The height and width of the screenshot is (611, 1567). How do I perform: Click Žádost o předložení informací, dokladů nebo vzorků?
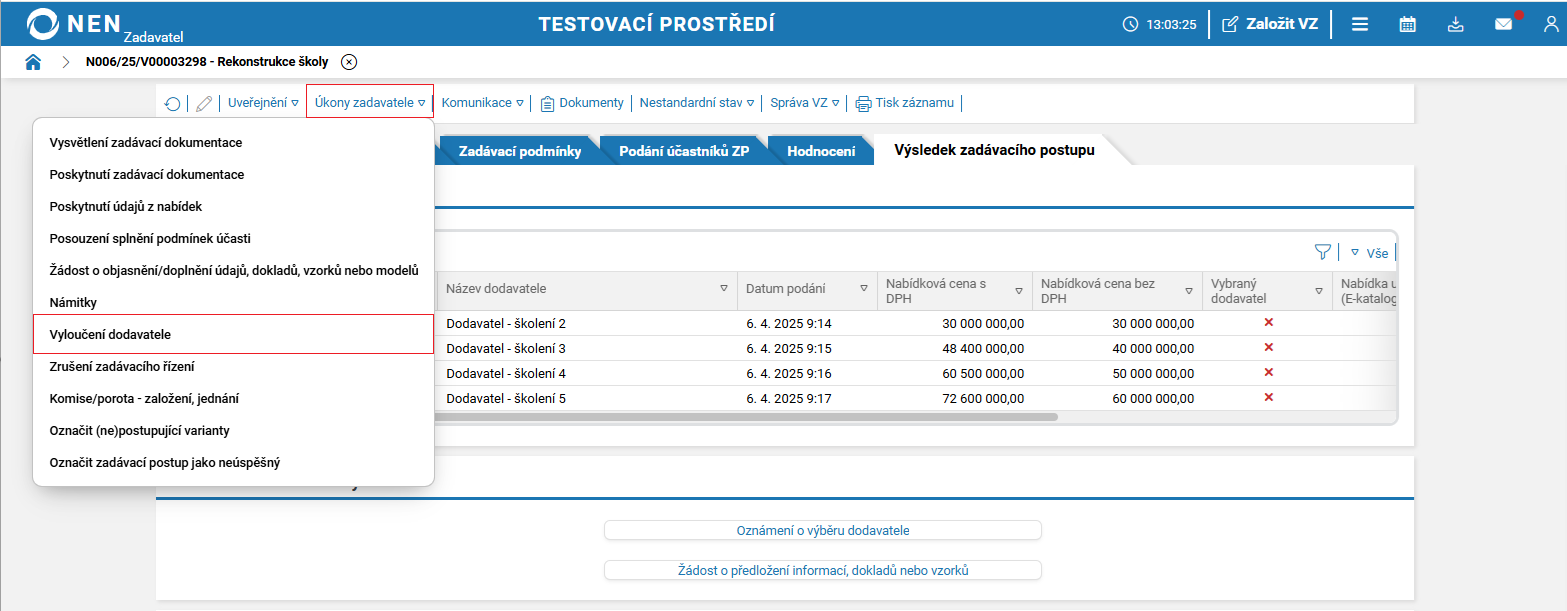[822, 570]
